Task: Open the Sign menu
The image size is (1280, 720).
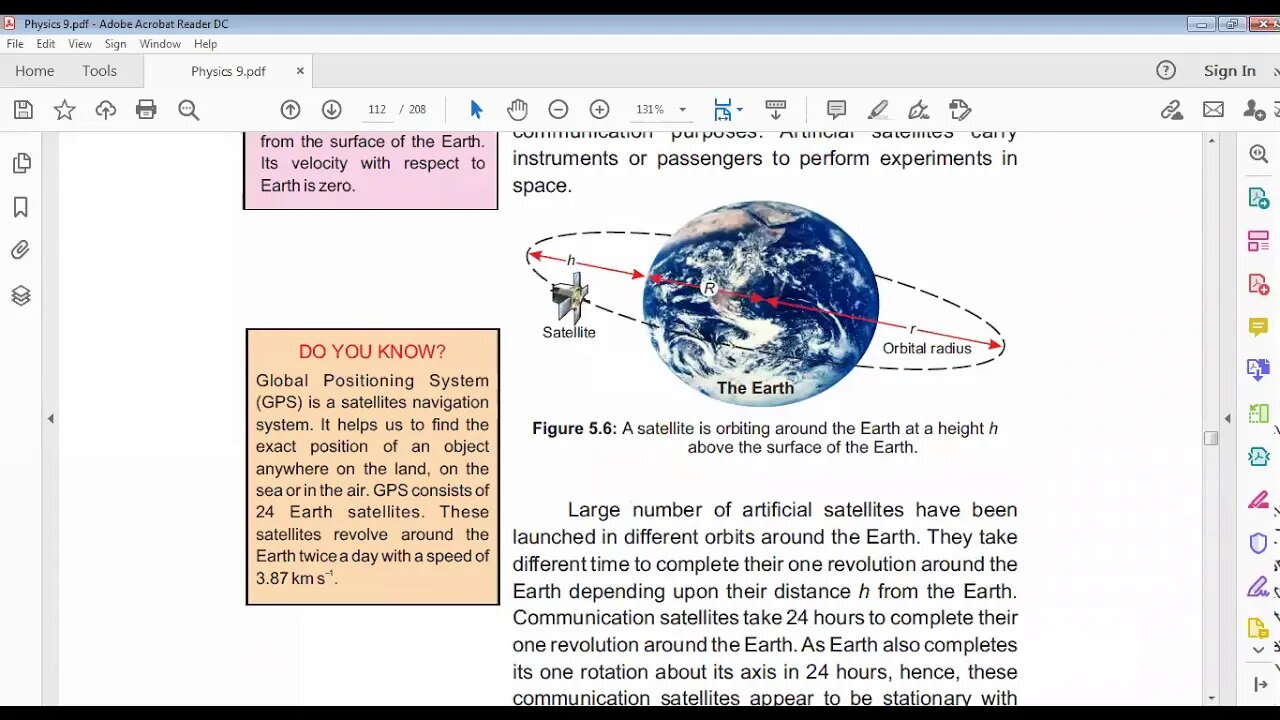Action: pos(115,44)
